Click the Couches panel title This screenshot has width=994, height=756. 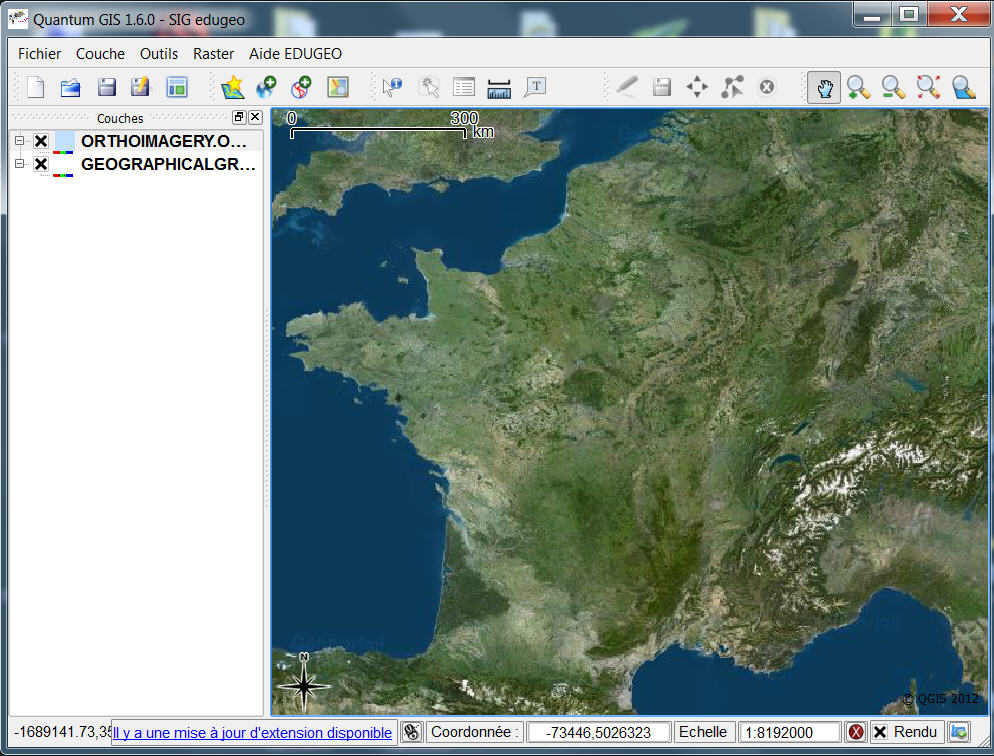120,119
